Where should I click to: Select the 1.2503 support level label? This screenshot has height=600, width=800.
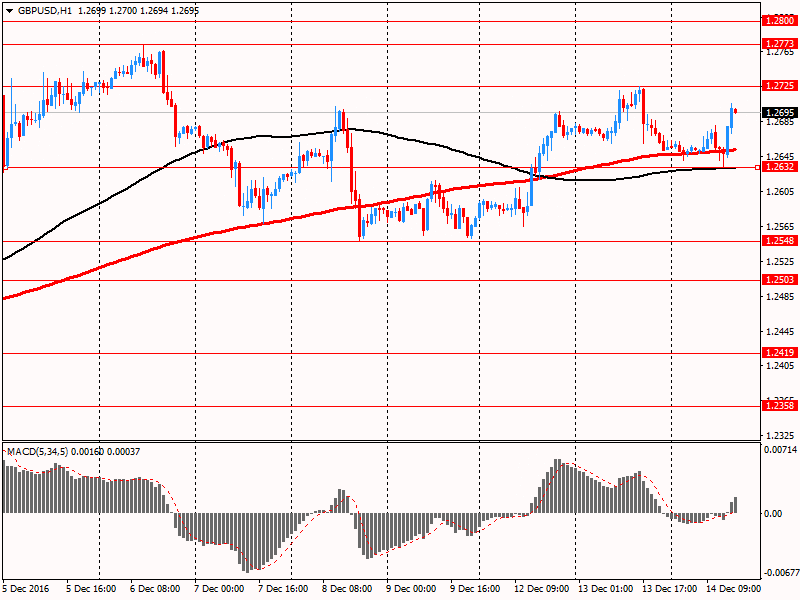tap(780, 280)
